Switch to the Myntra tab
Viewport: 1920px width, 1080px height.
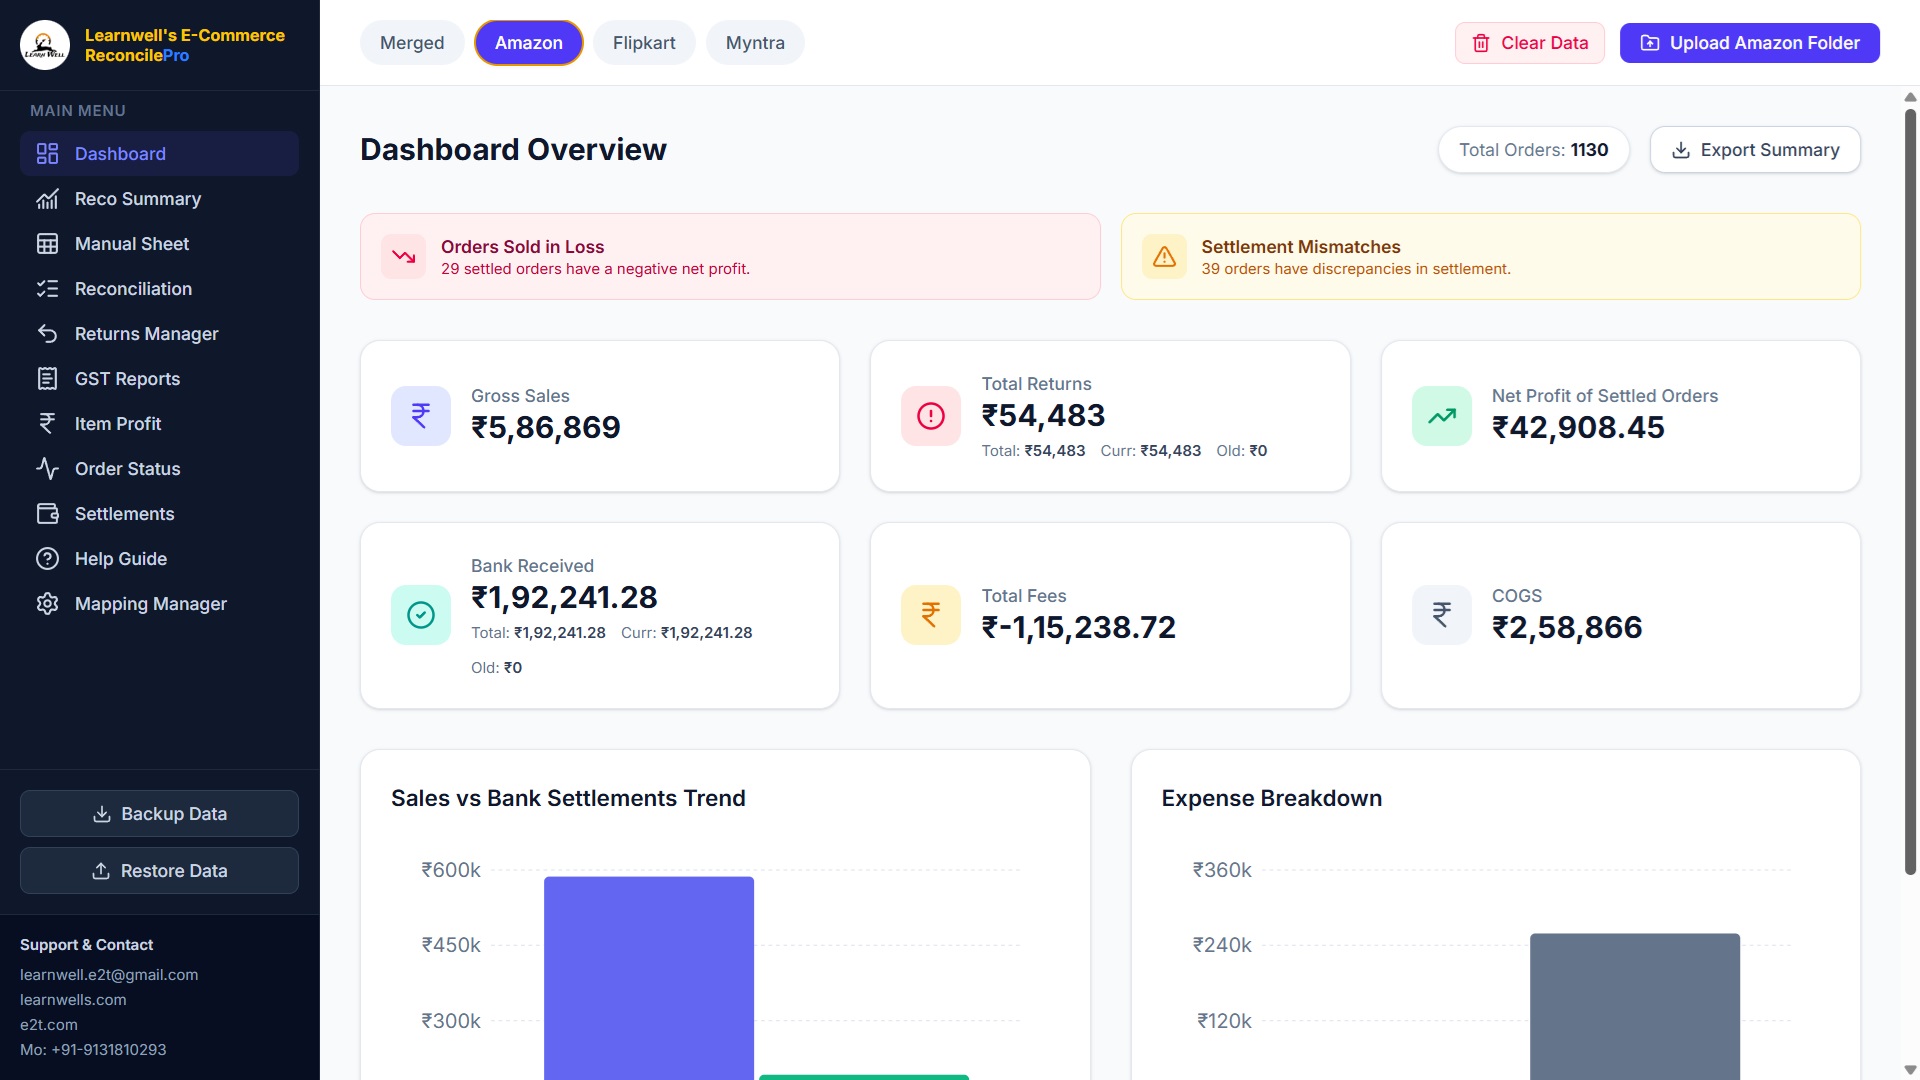pos(755,42)
